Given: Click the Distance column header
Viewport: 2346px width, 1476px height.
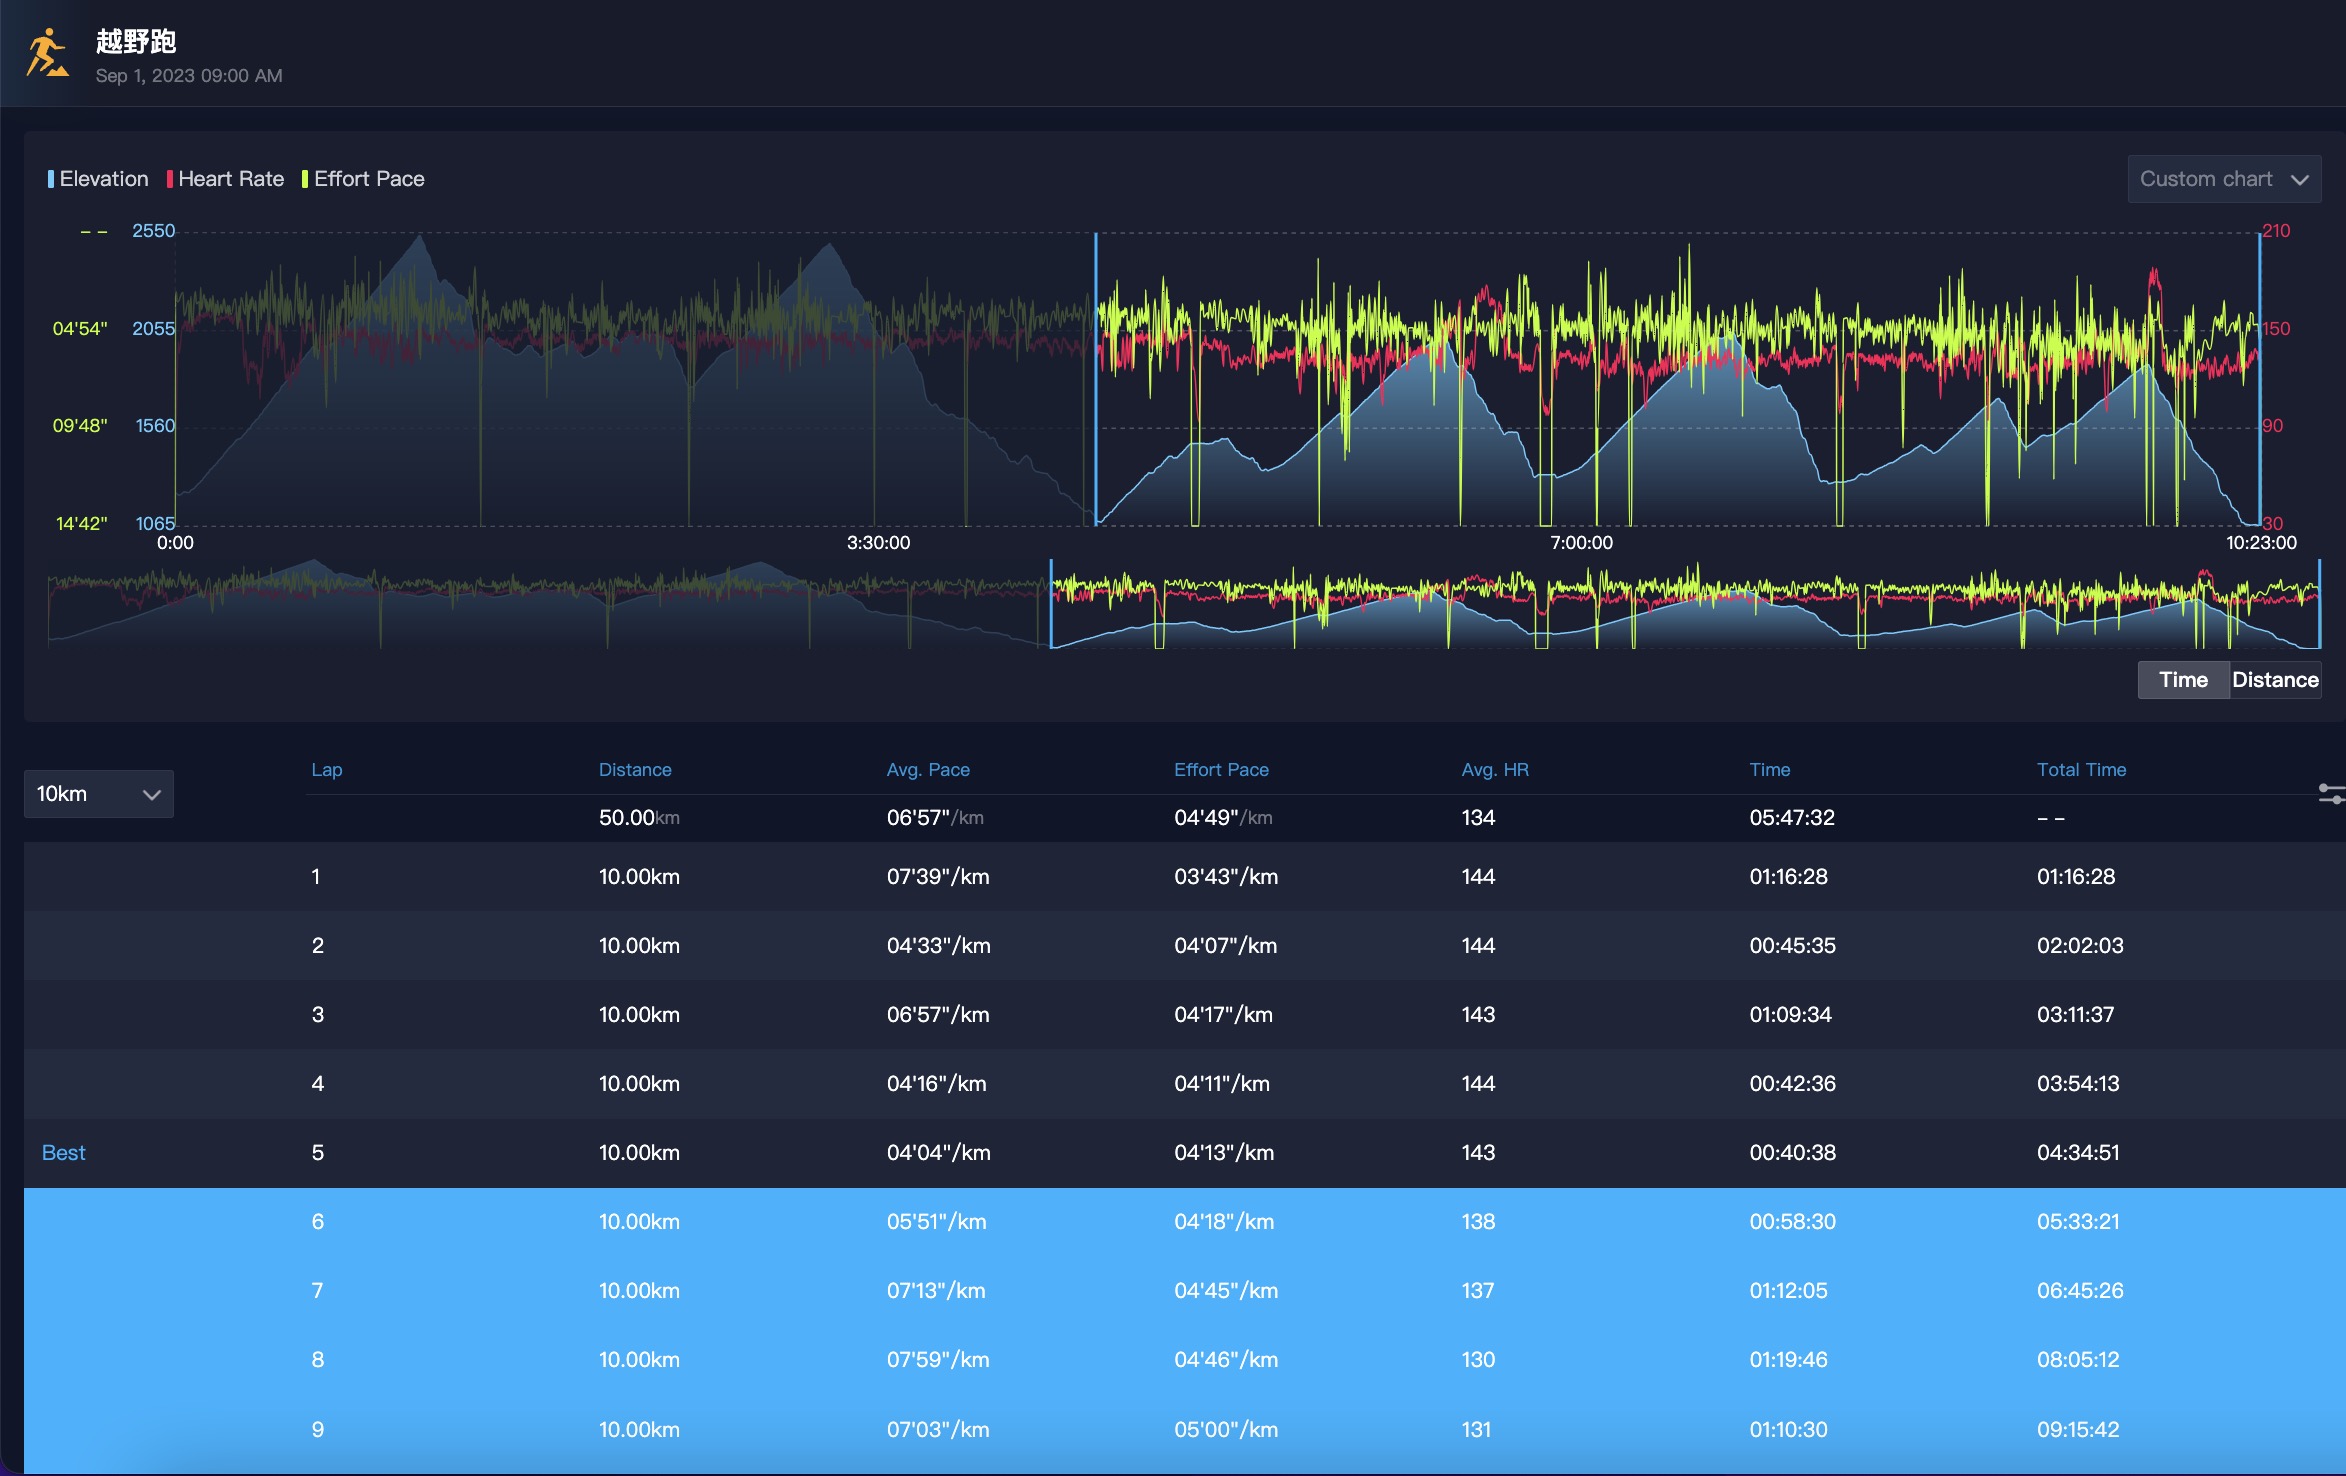Looking at the screenshot, I should coord(635,770).
